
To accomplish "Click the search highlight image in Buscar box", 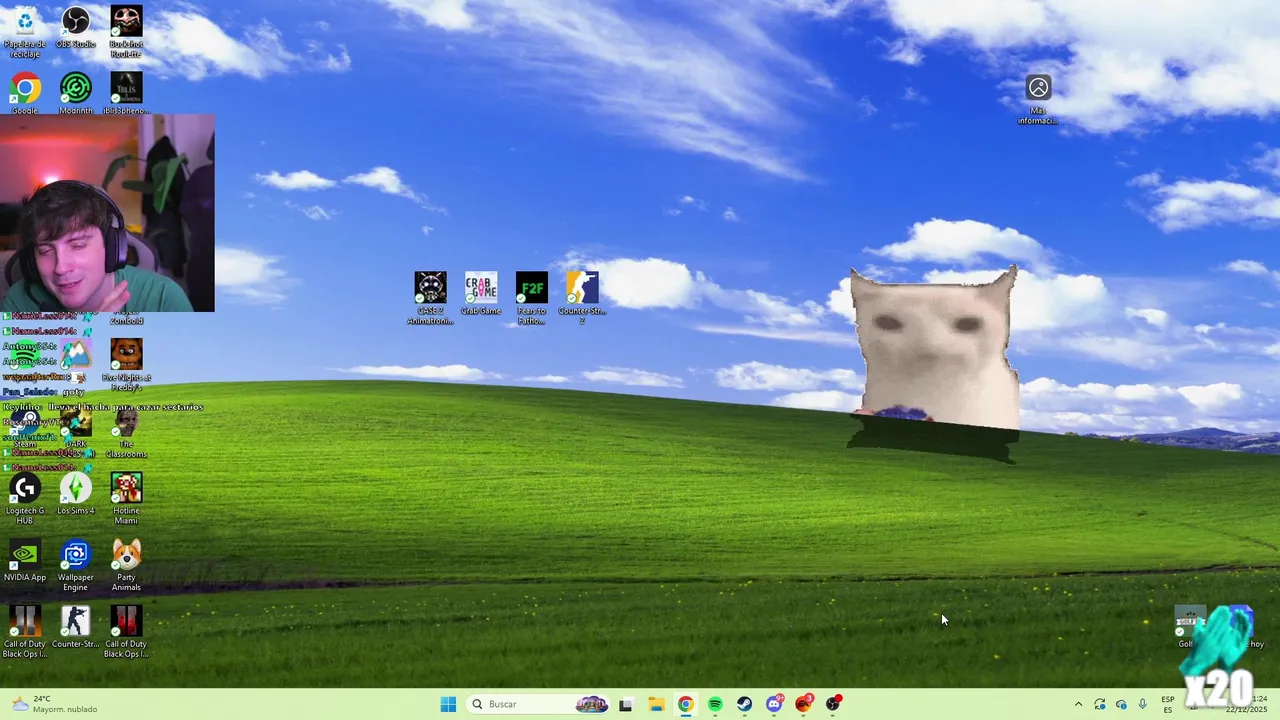I will (591, 704).
